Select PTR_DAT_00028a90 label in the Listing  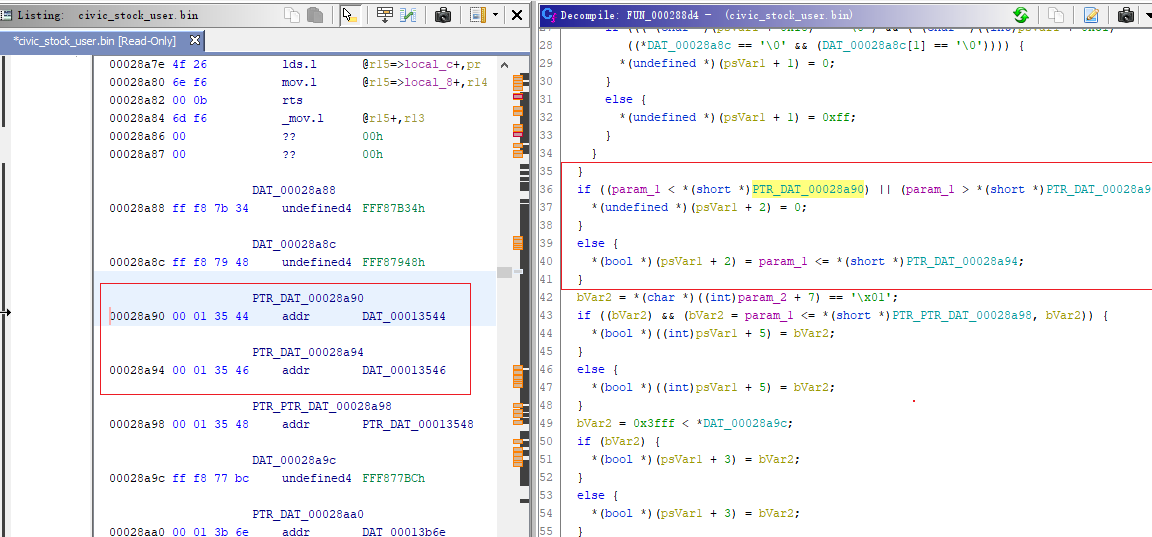coord(308,298)
